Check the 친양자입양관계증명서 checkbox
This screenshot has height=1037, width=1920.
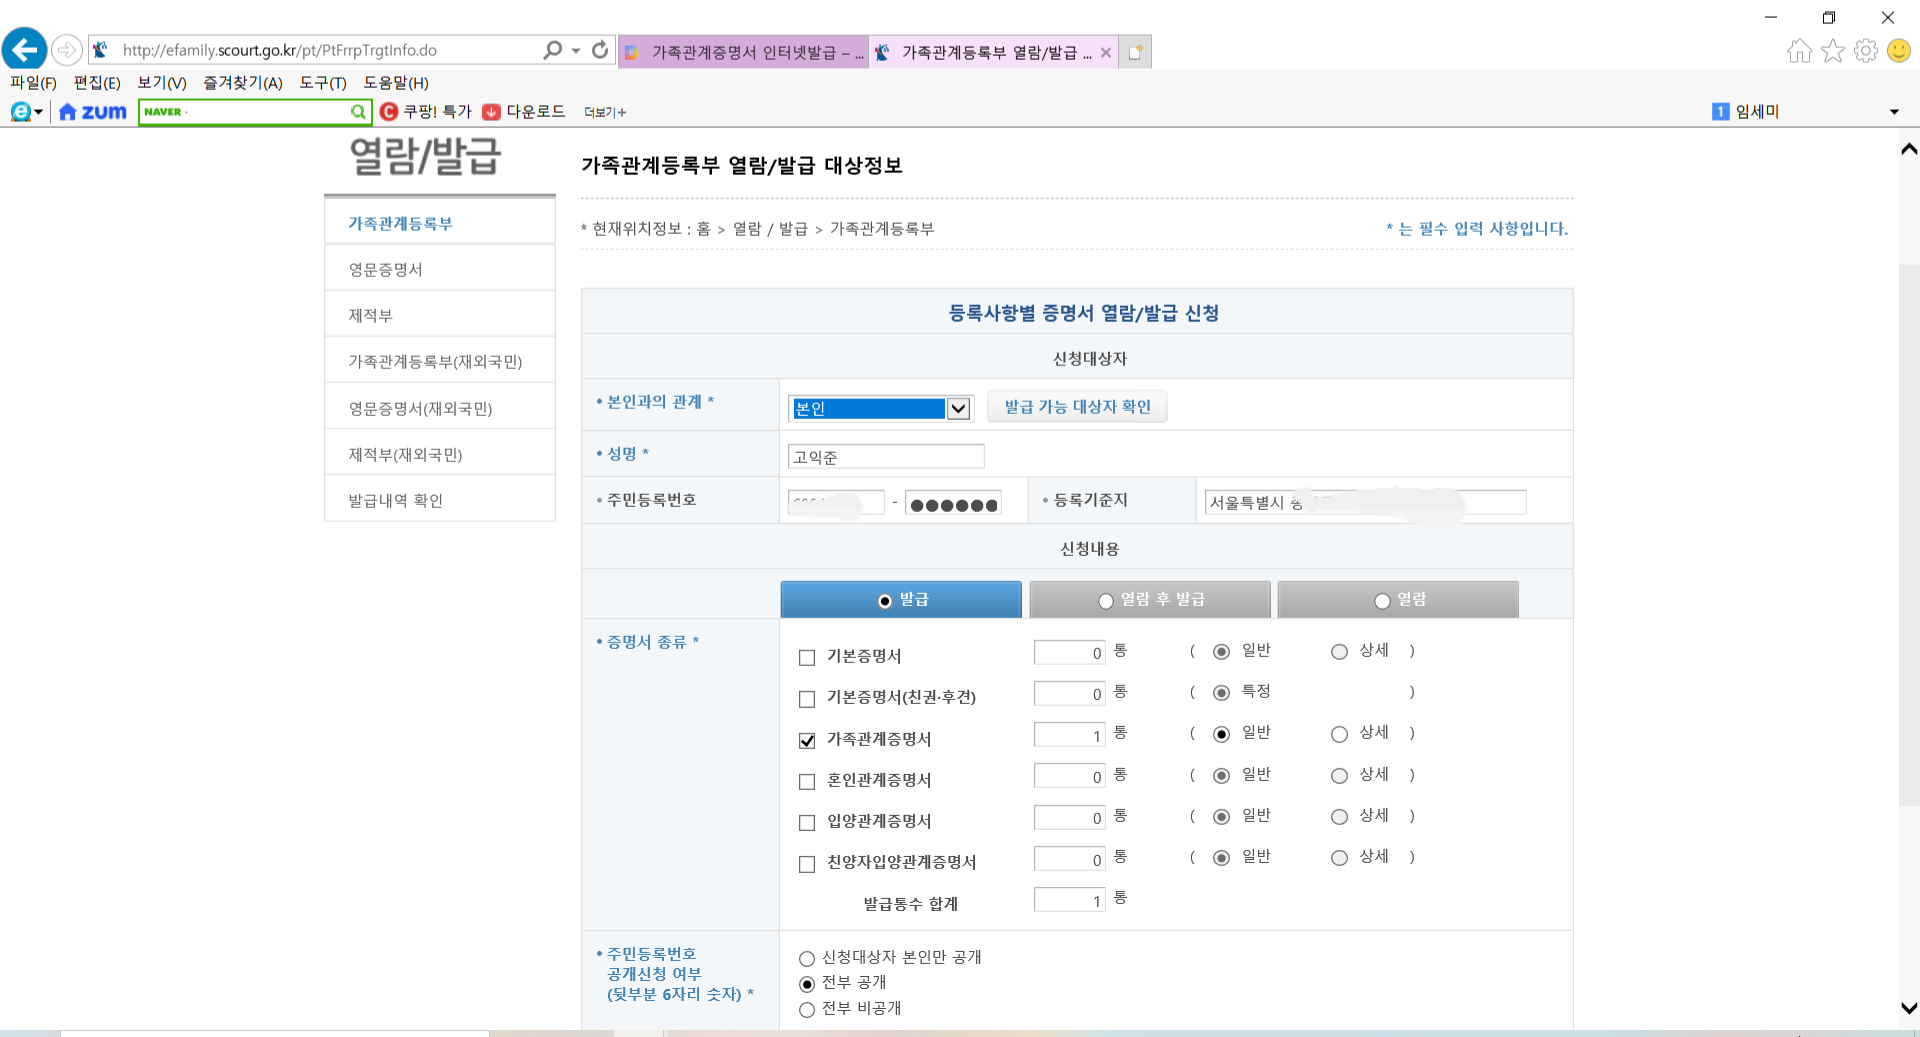[x=807, y=864]
